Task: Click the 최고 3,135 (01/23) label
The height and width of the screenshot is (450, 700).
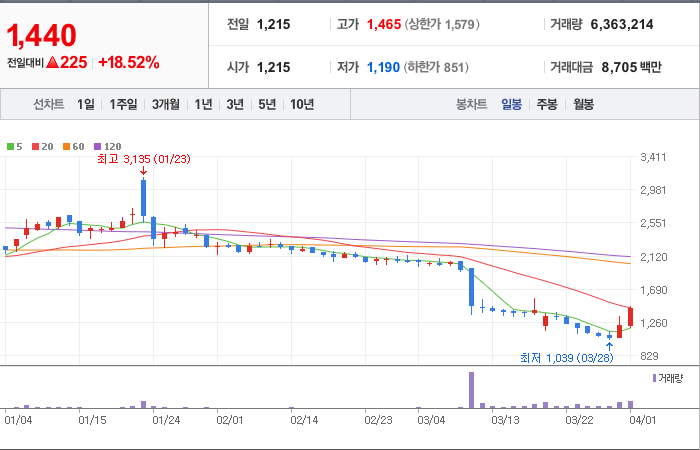Action: pos(144,159)
